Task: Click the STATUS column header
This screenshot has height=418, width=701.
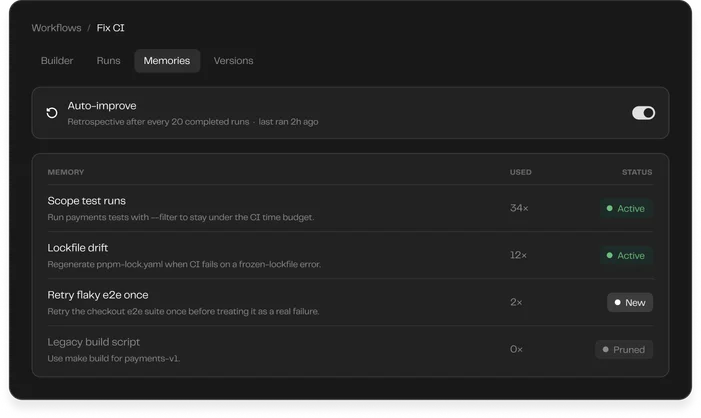Action: tap(637, 172)
